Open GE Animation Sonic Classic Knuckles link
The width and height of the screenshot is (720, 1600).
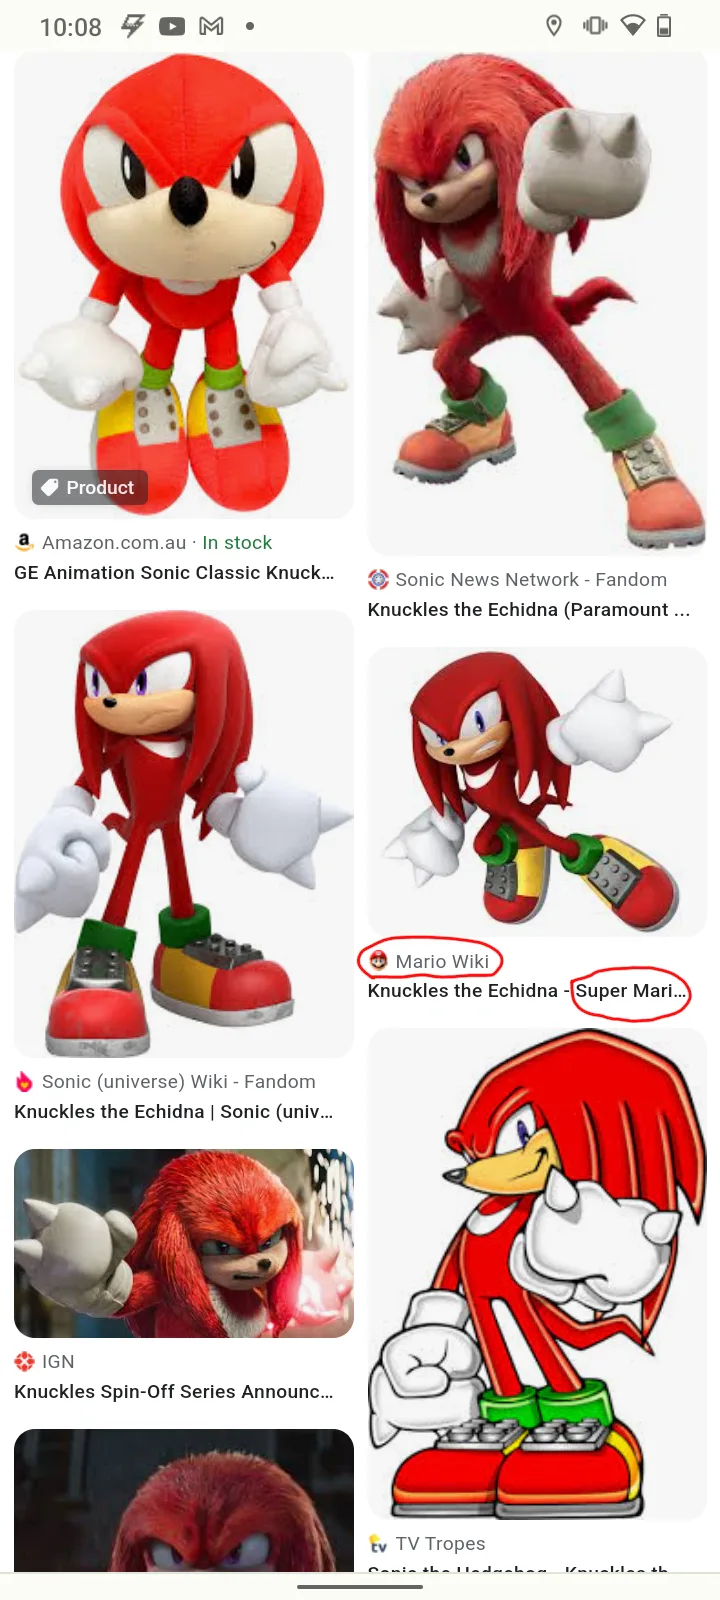point(175,572)
